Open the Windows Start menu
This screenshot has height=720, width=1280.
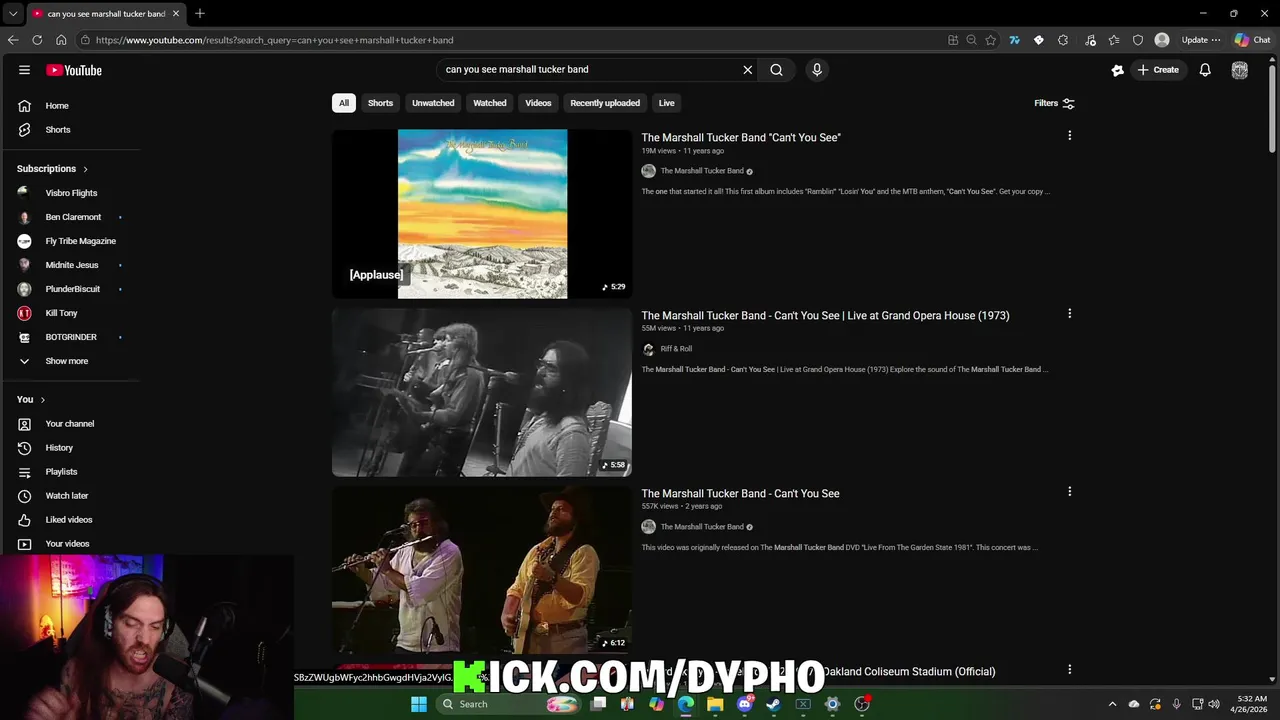419,704
